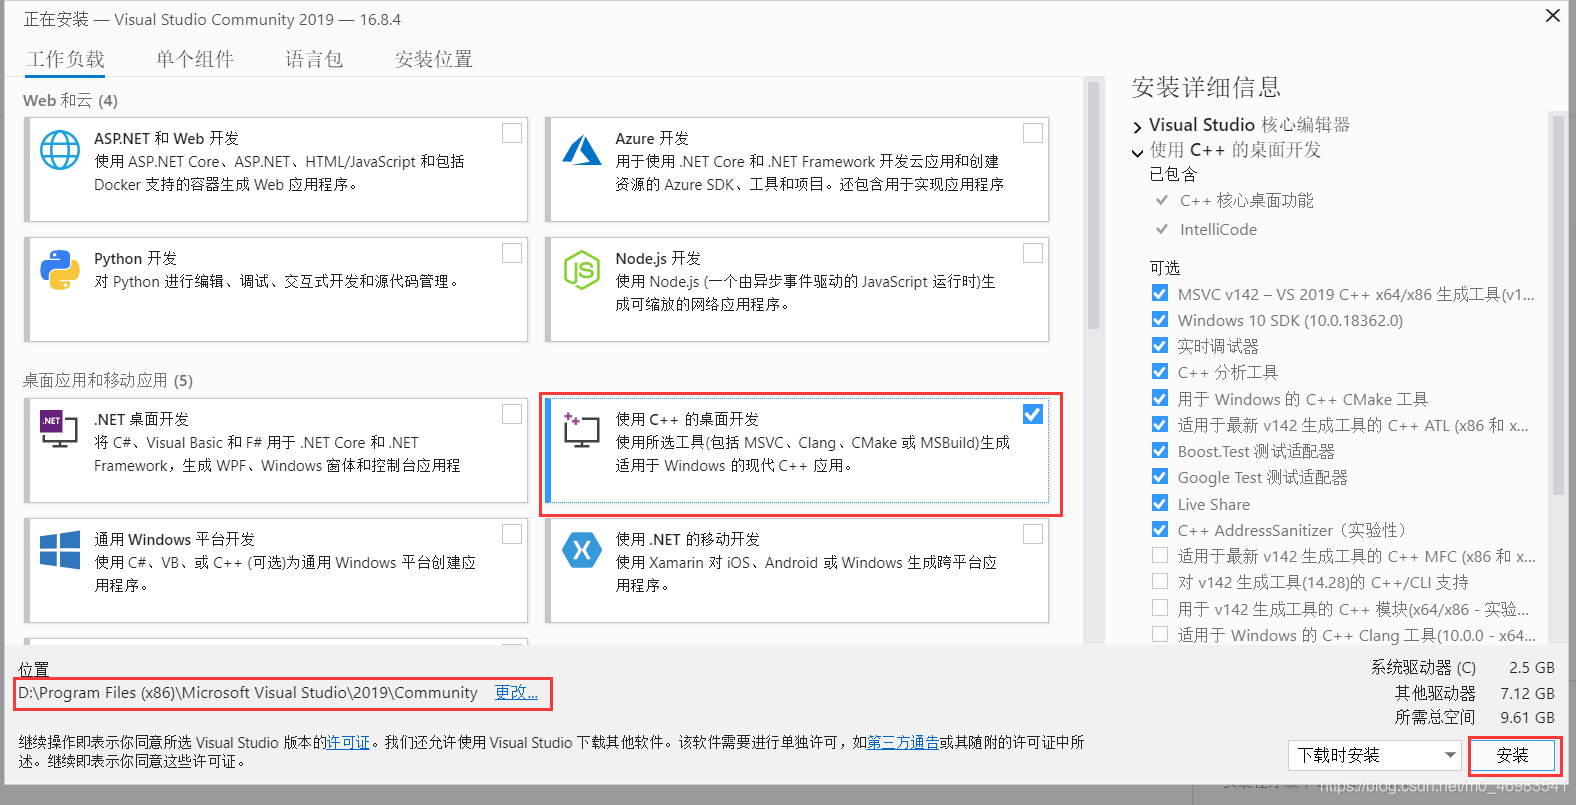
Task: Uncheck the 实时调试器 option
Action: [x=1160, y=345]
